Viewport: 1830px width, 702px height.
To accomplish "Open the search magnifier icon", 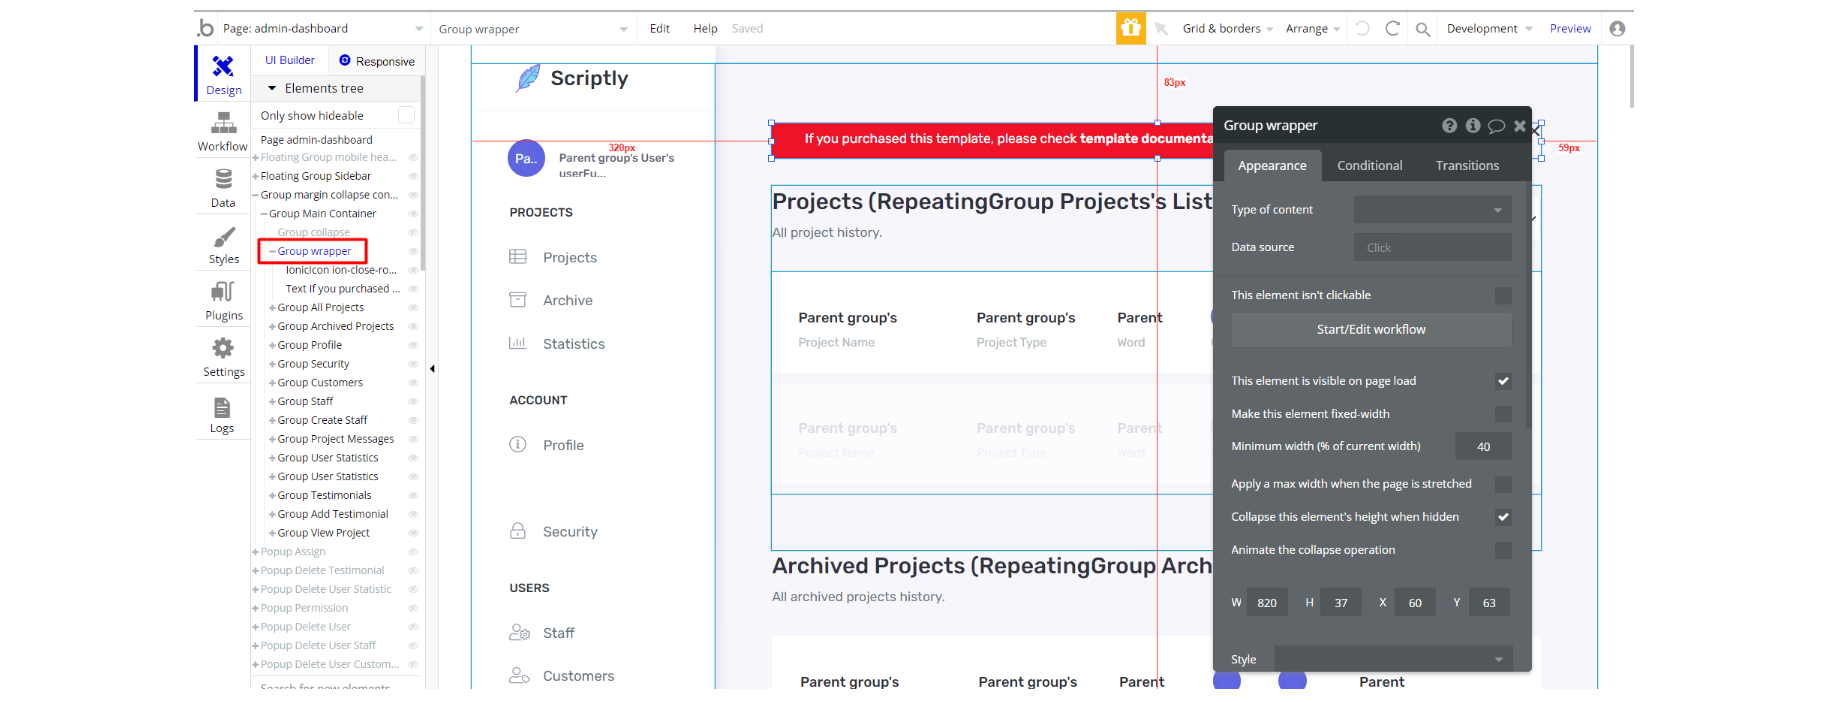I will click(1422, 29).
